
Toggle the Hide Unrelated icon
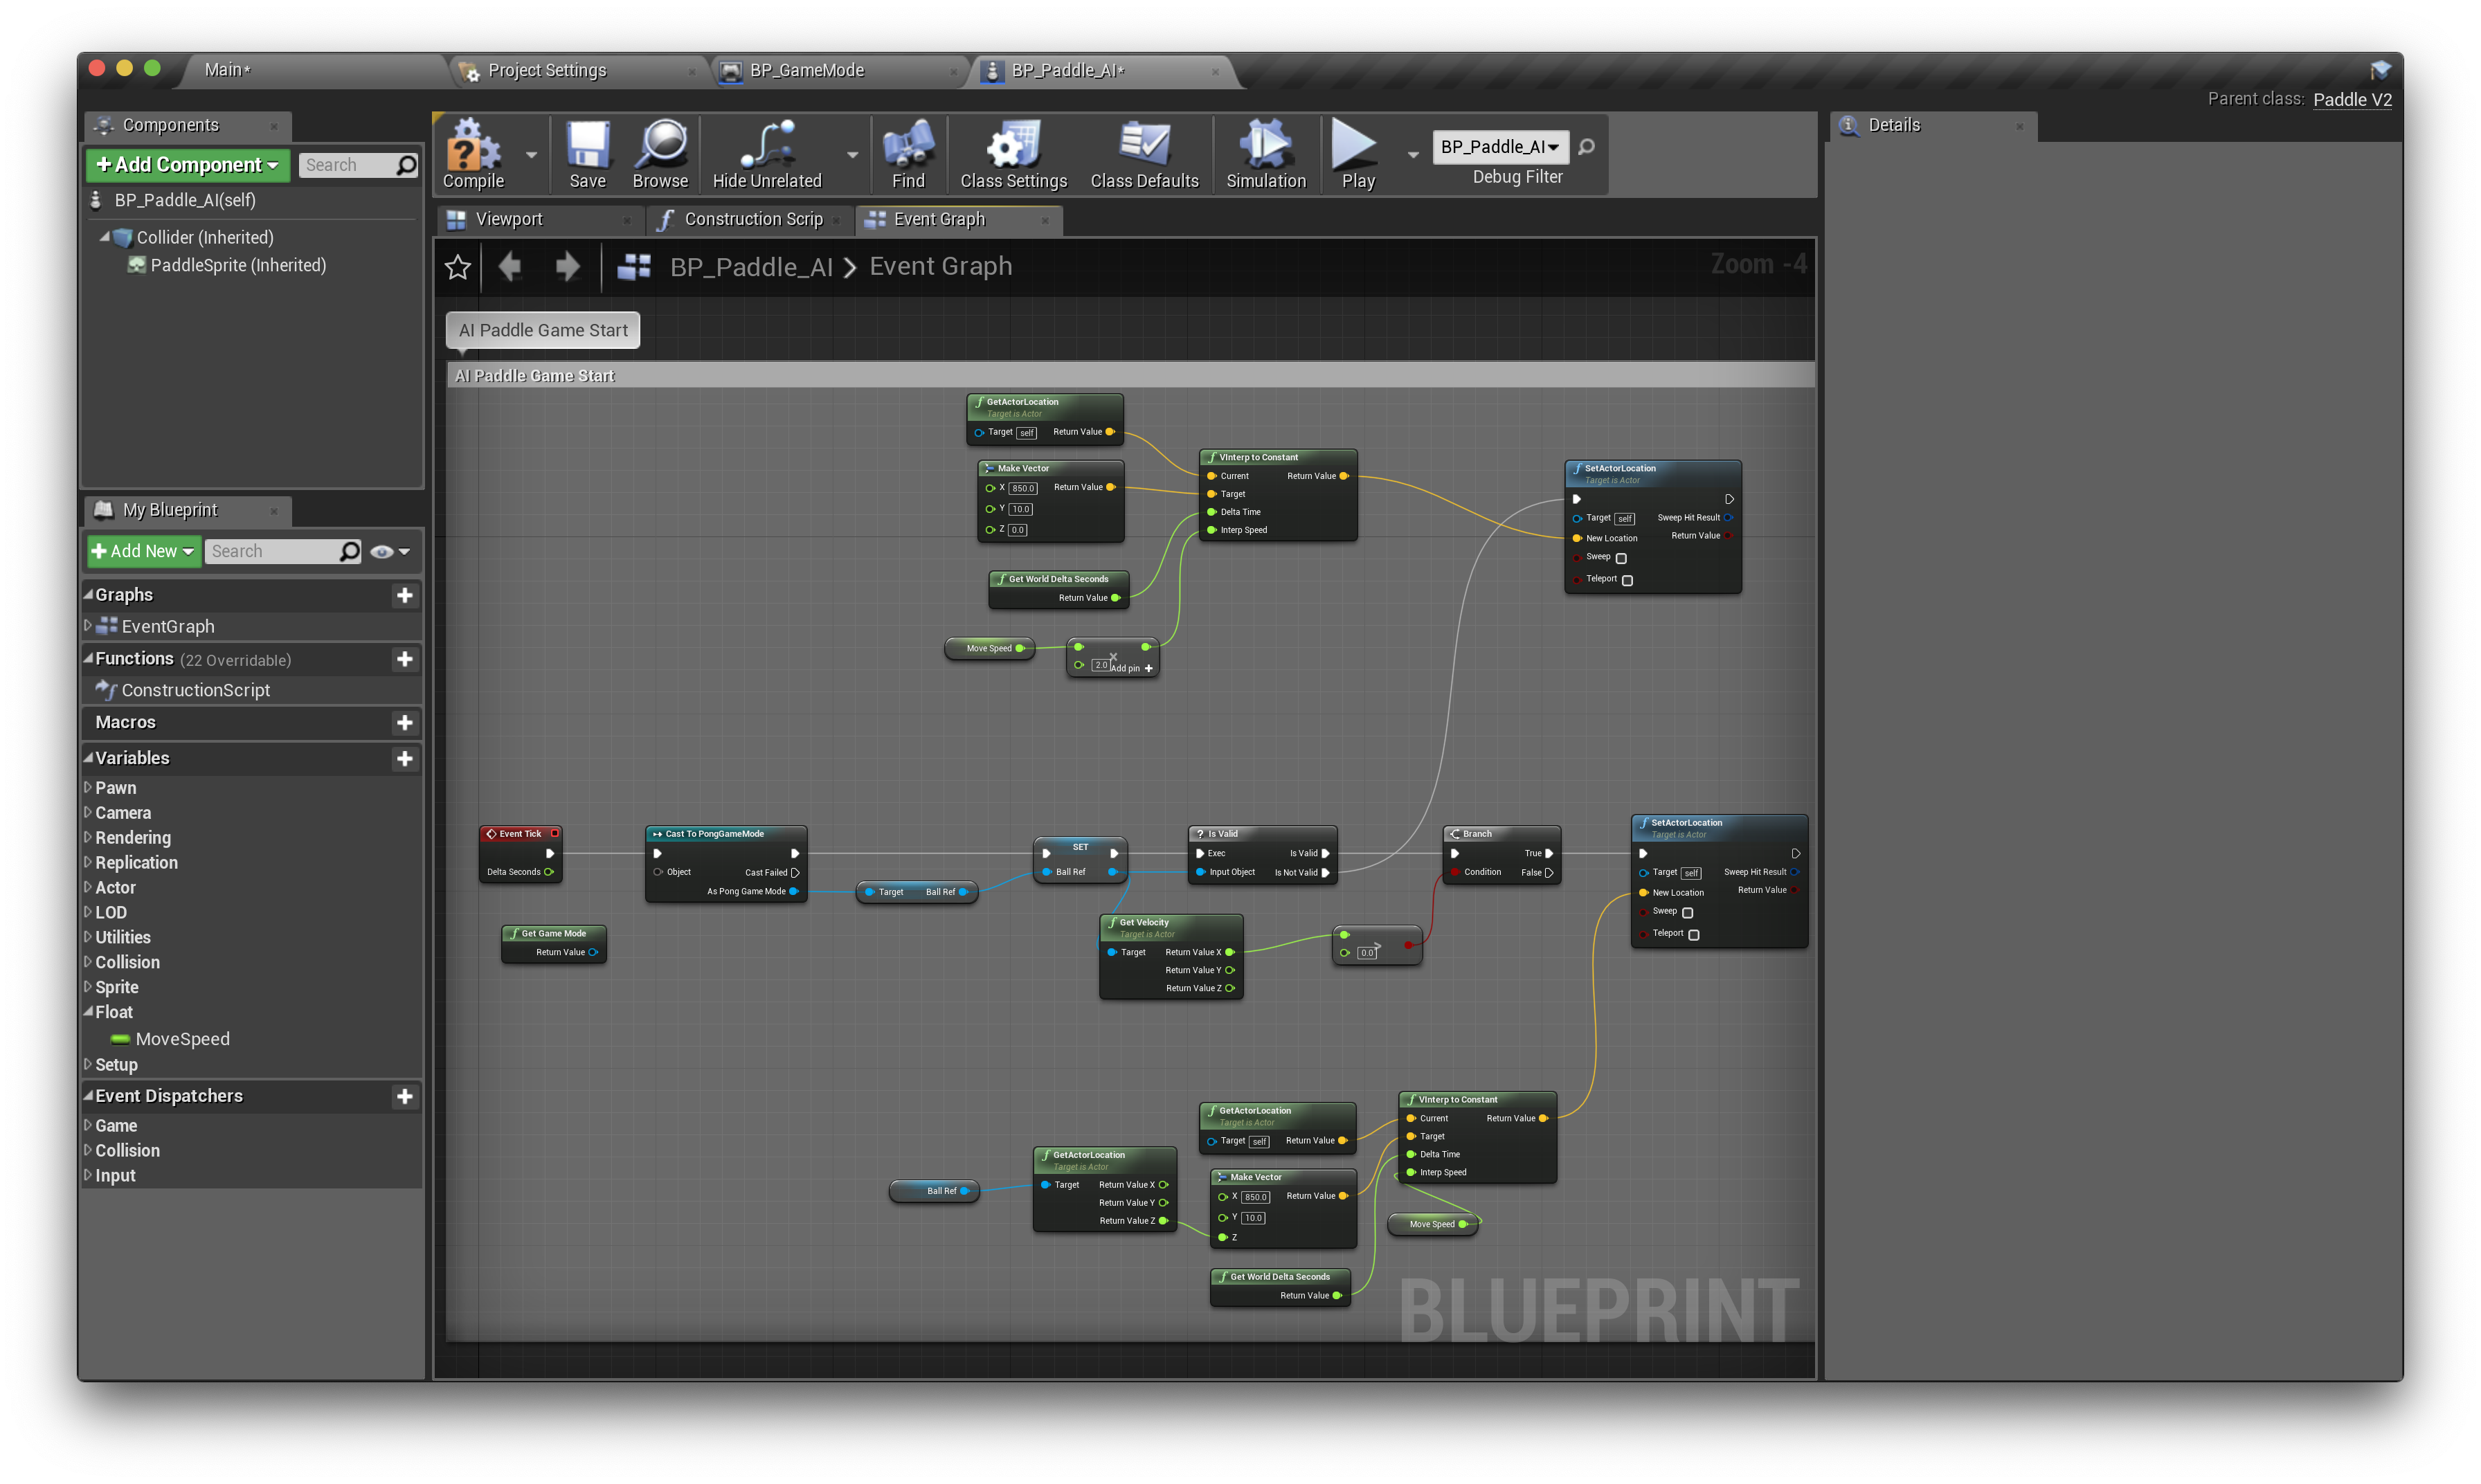(766, 146)
